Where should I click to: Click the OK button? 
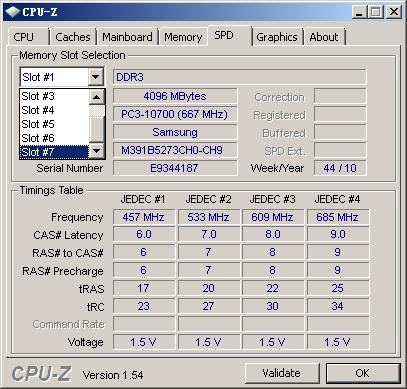point(363,373)
